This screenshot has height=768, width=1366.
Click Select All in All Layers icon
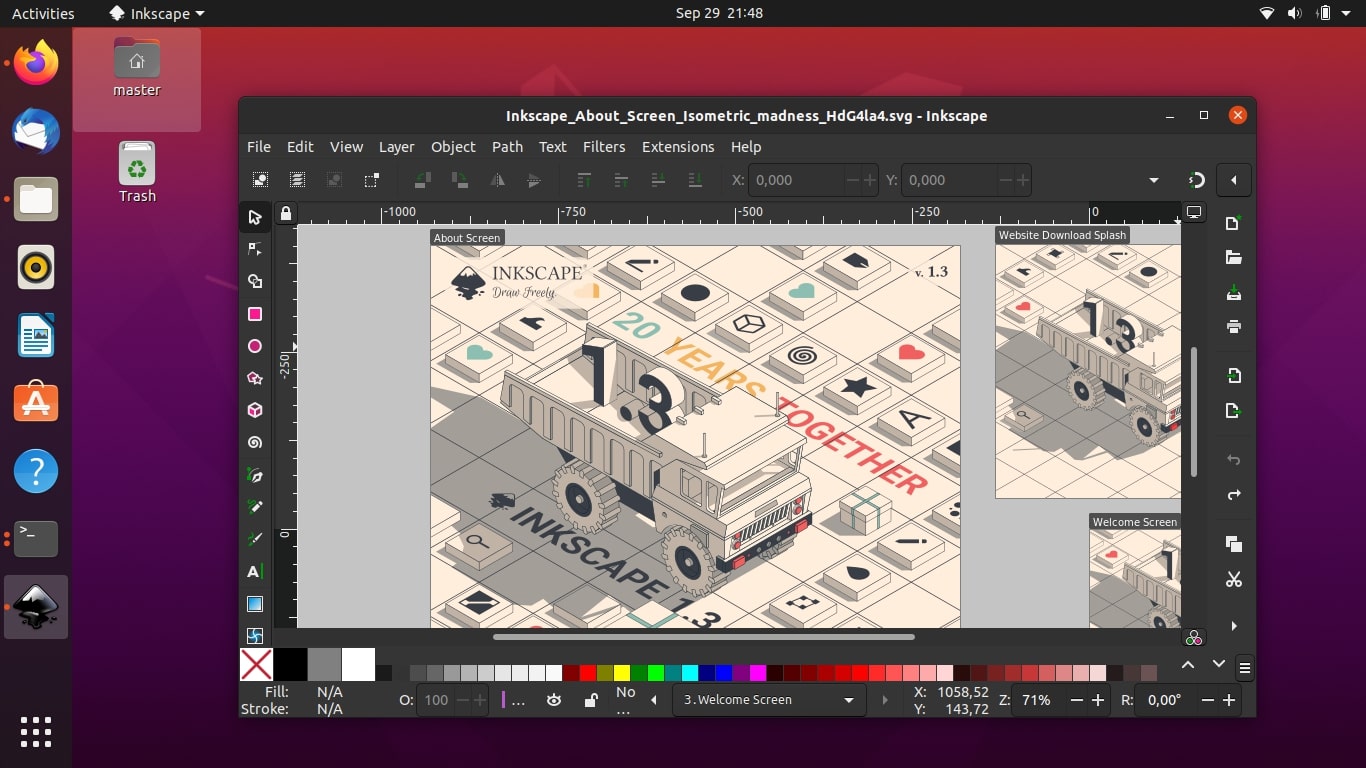coord(297,180)
